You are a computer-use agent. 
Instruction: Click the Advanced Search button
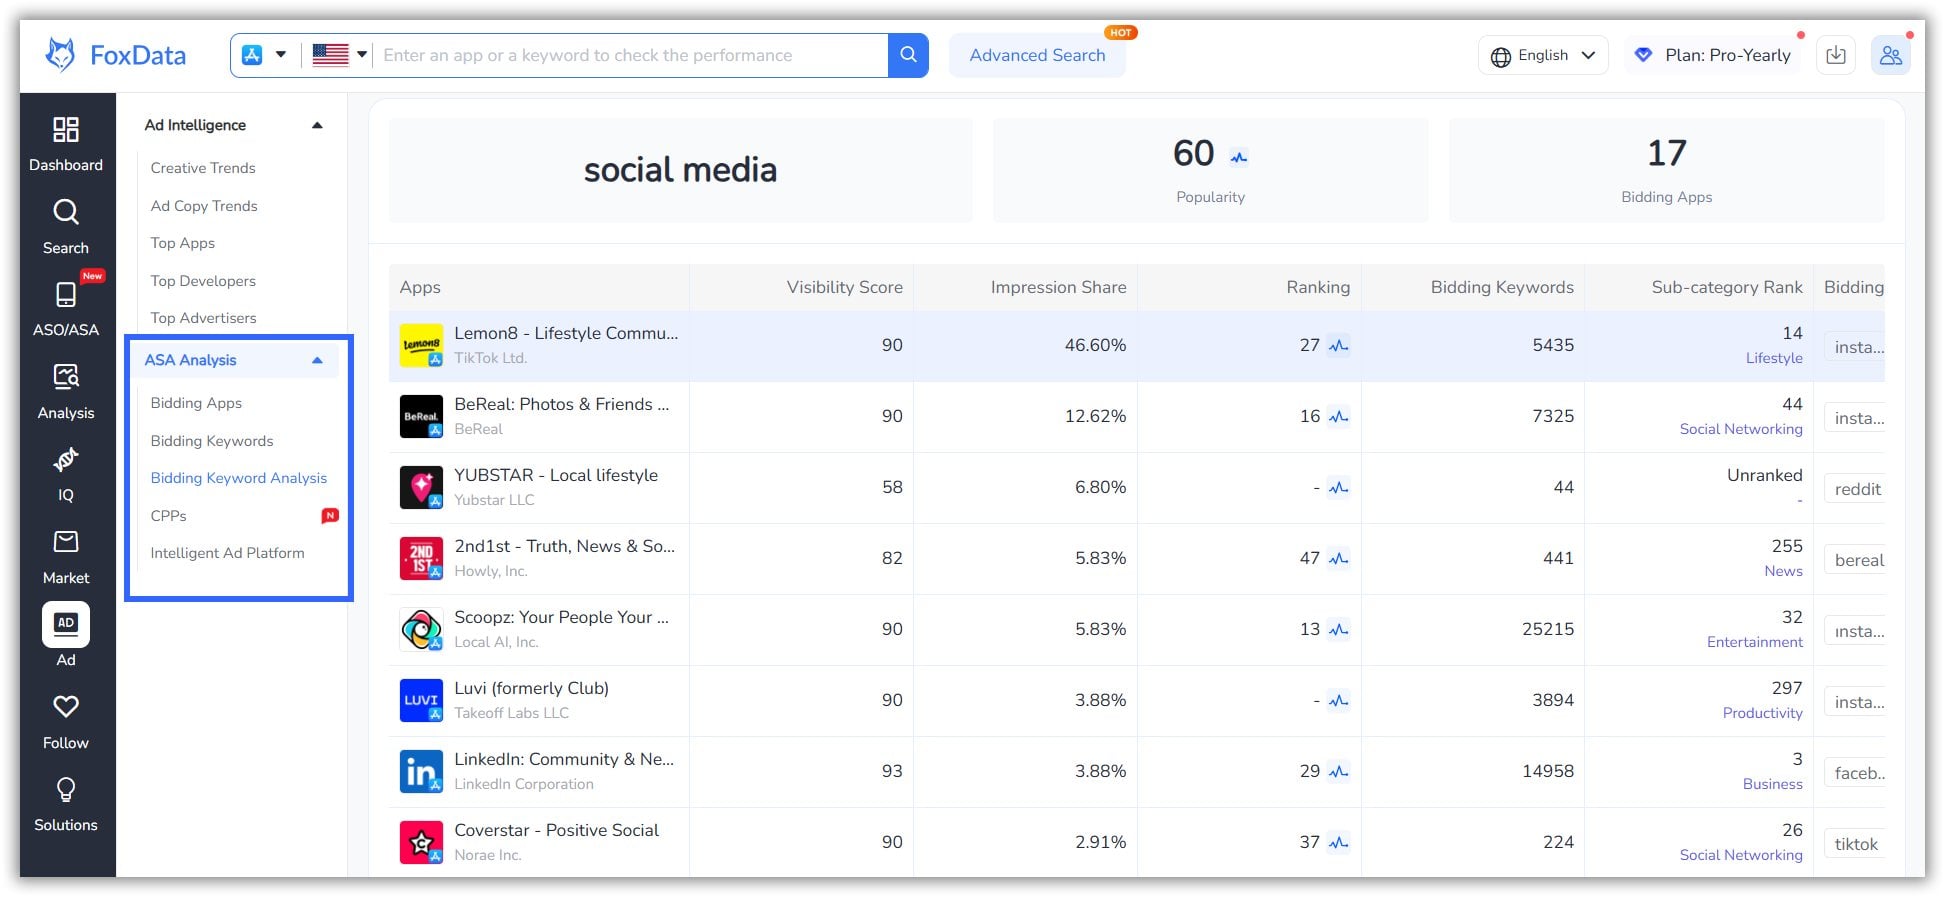point(1037,55)
